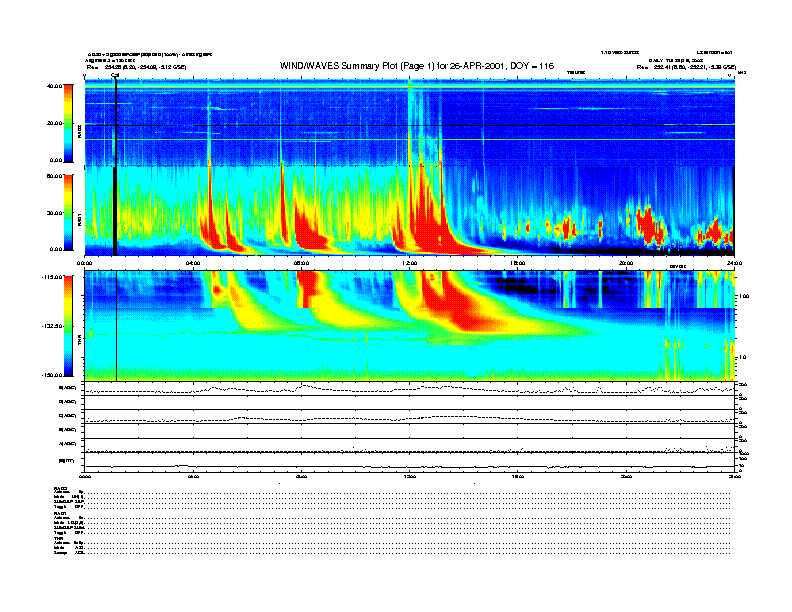792x612 pixels.
Task: Click 16:00 label below the RAD1 spectrogram
Action: pos(518,263)
